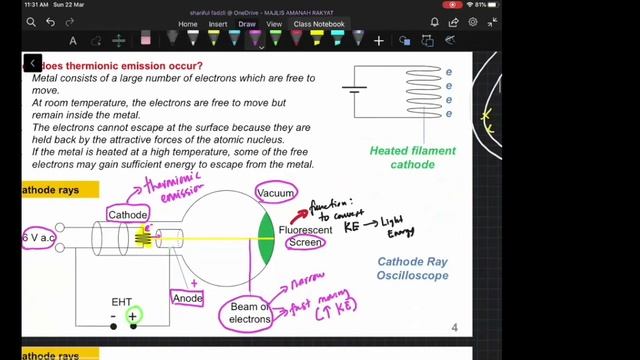This screenshot has height=360, width=640.
Task: Select the Text mode A tool
Action: 73,41
